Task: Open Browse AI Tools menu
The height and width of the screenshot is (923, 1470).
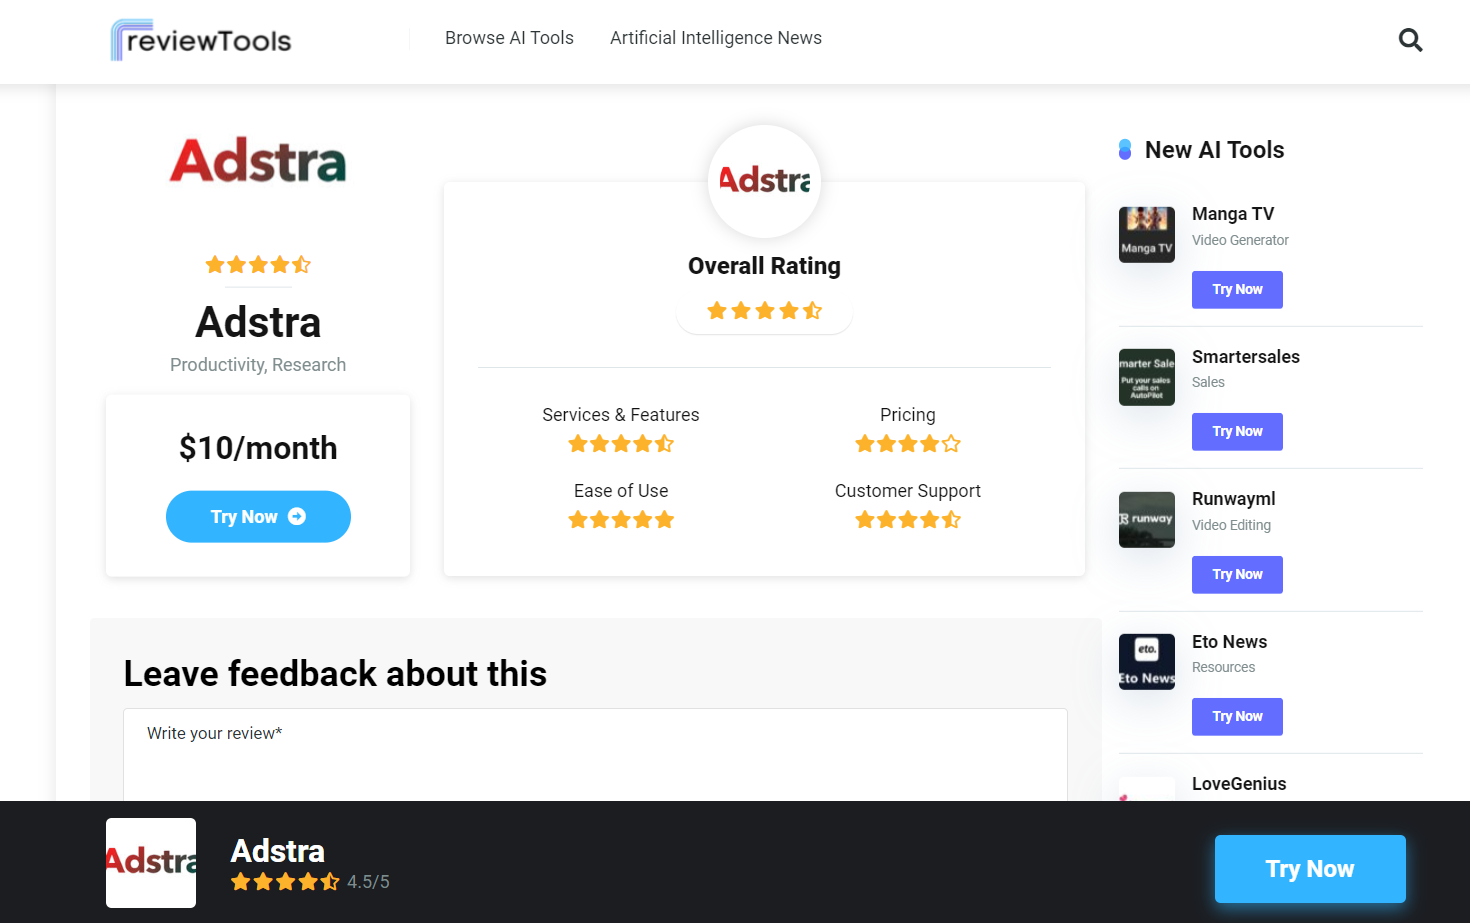Action: 509,38
